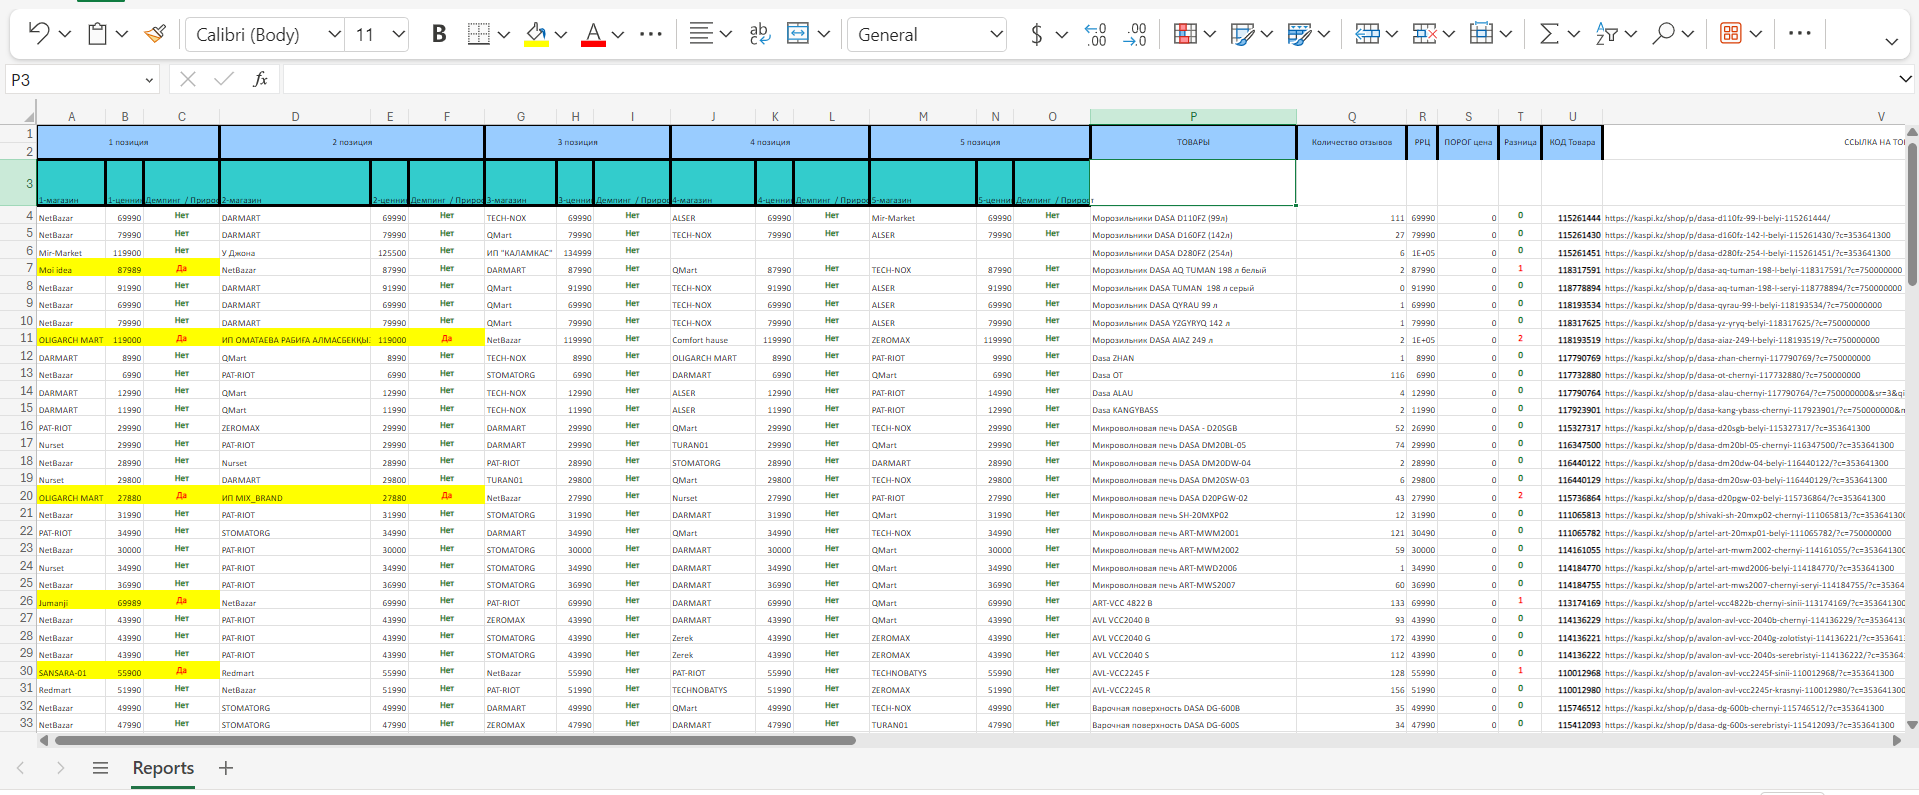Viewport: 1919px width, 795px height.
Task: Click Delete cells icon
Action: pyautogui.click(x=1424, y=34)
